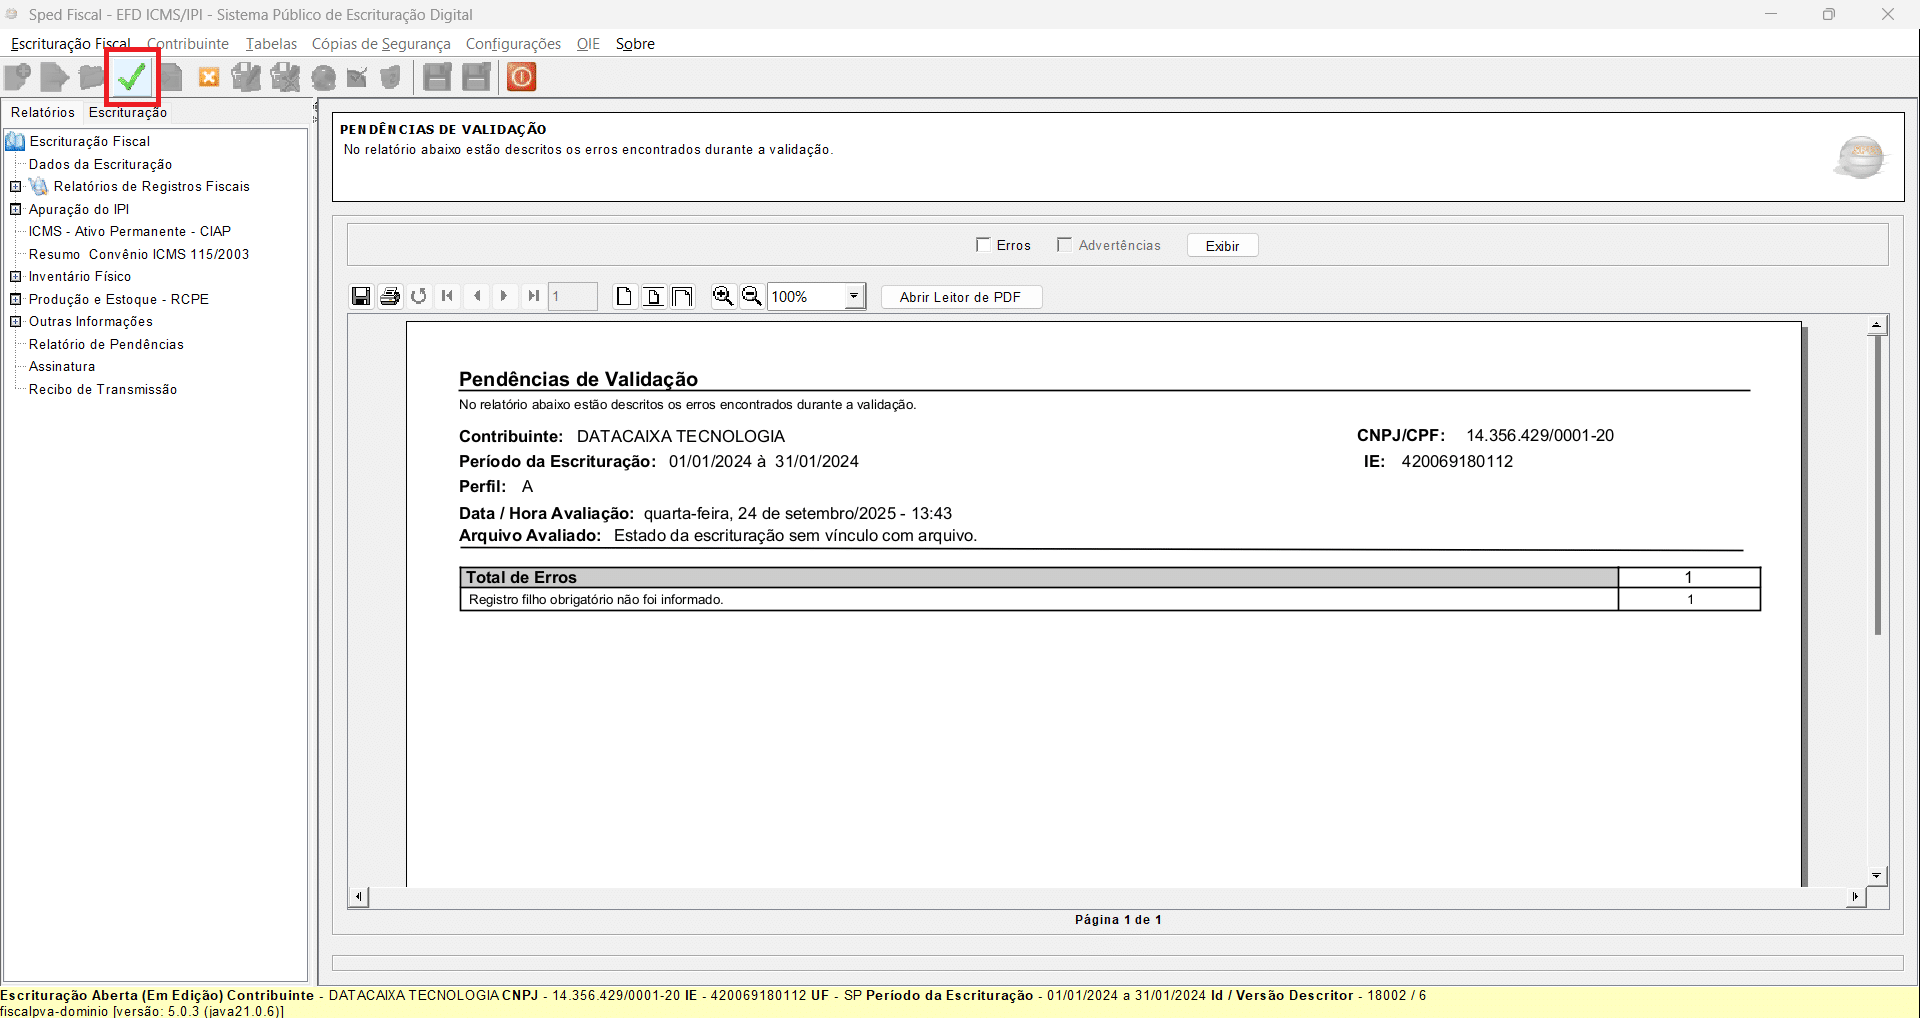The image size is (1920, 1018).
Task: Expand the Inventário Físico tree node
Action: click(x=16, y=276)
